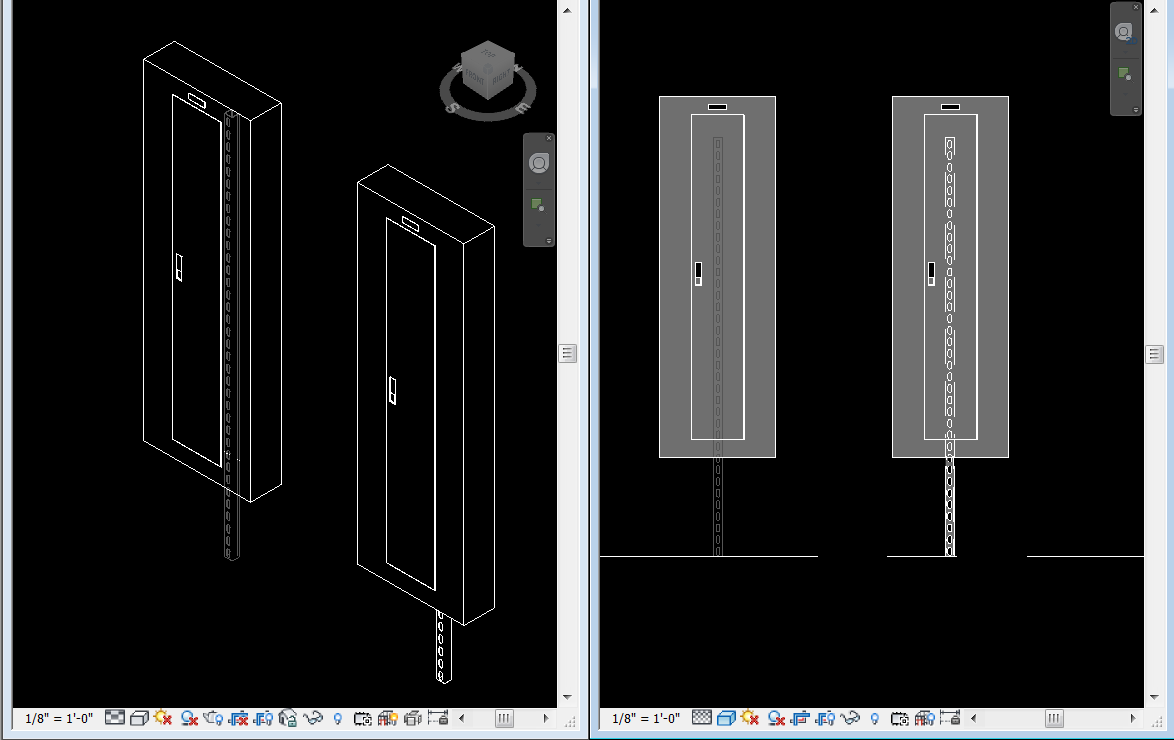The height and width of the screenshot is (740, 1174).
Task: Open Visual Style options in the left view
Action: [137, 717]
